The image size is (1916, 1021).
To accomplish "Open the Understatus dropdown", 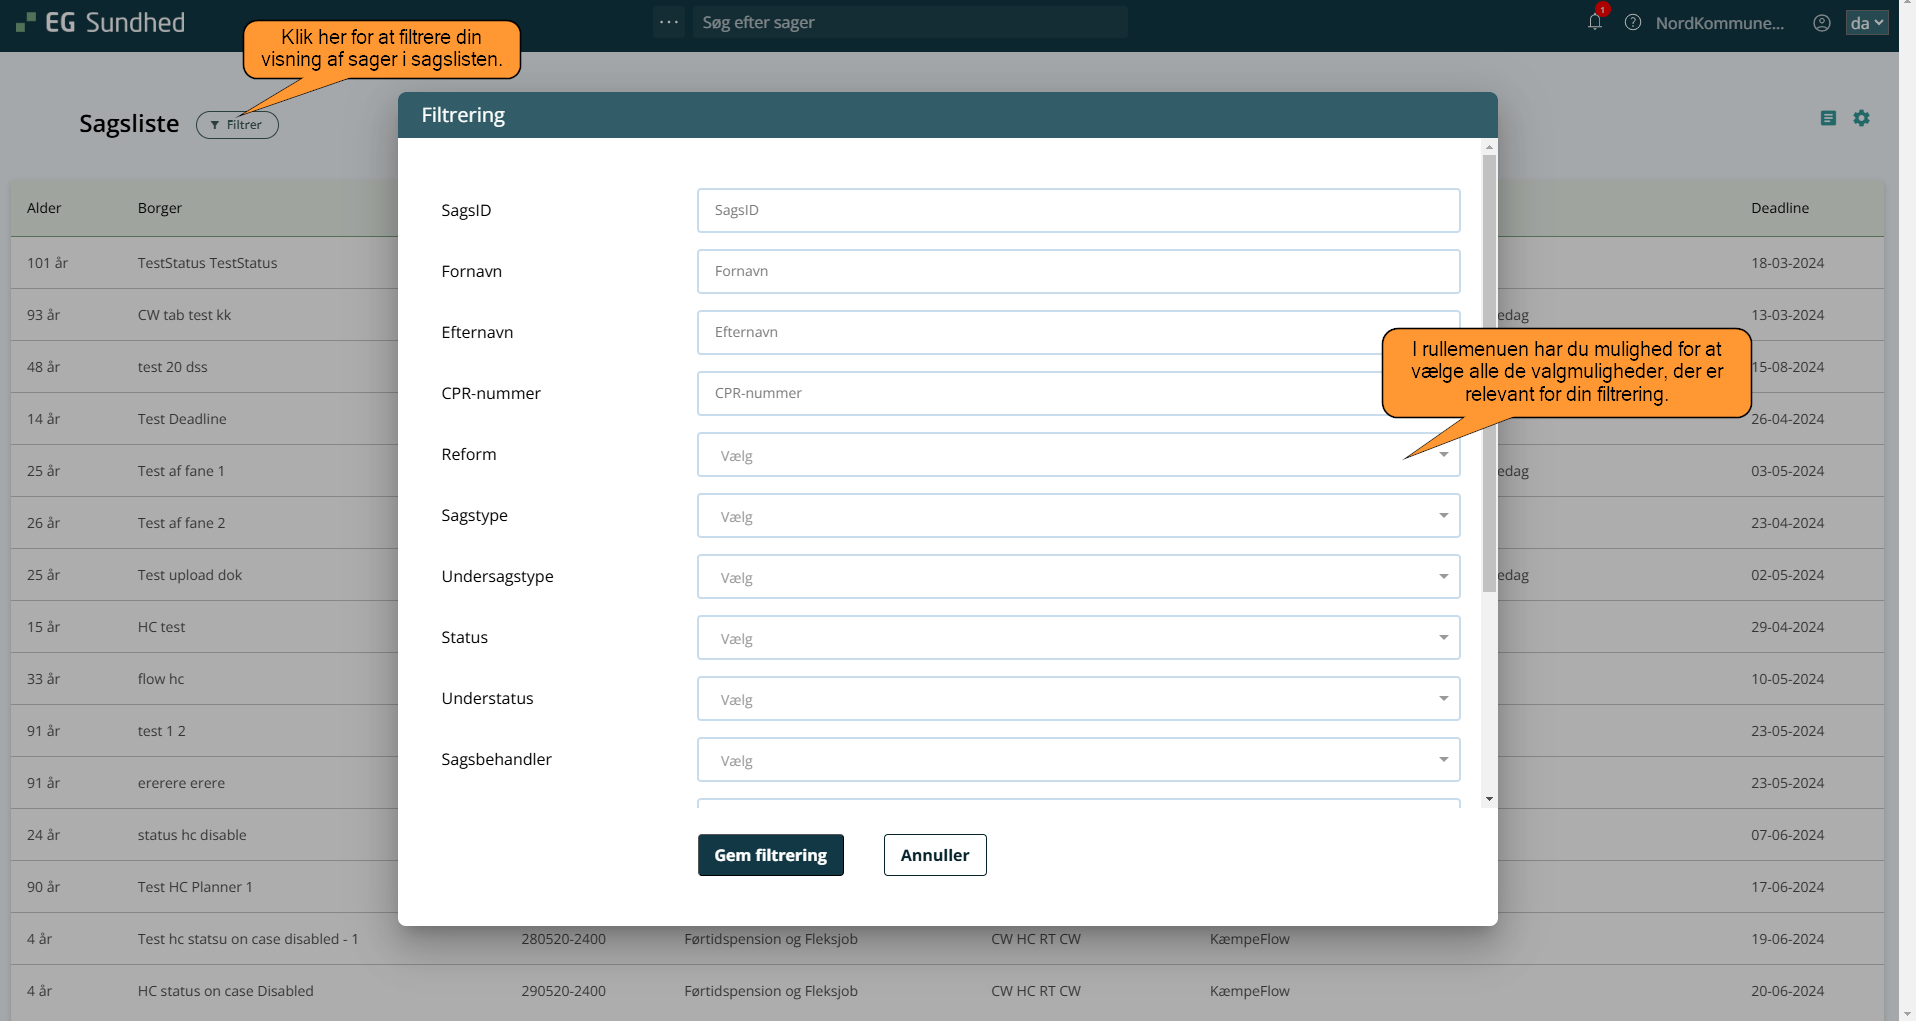I will [x=1078, y=699].
